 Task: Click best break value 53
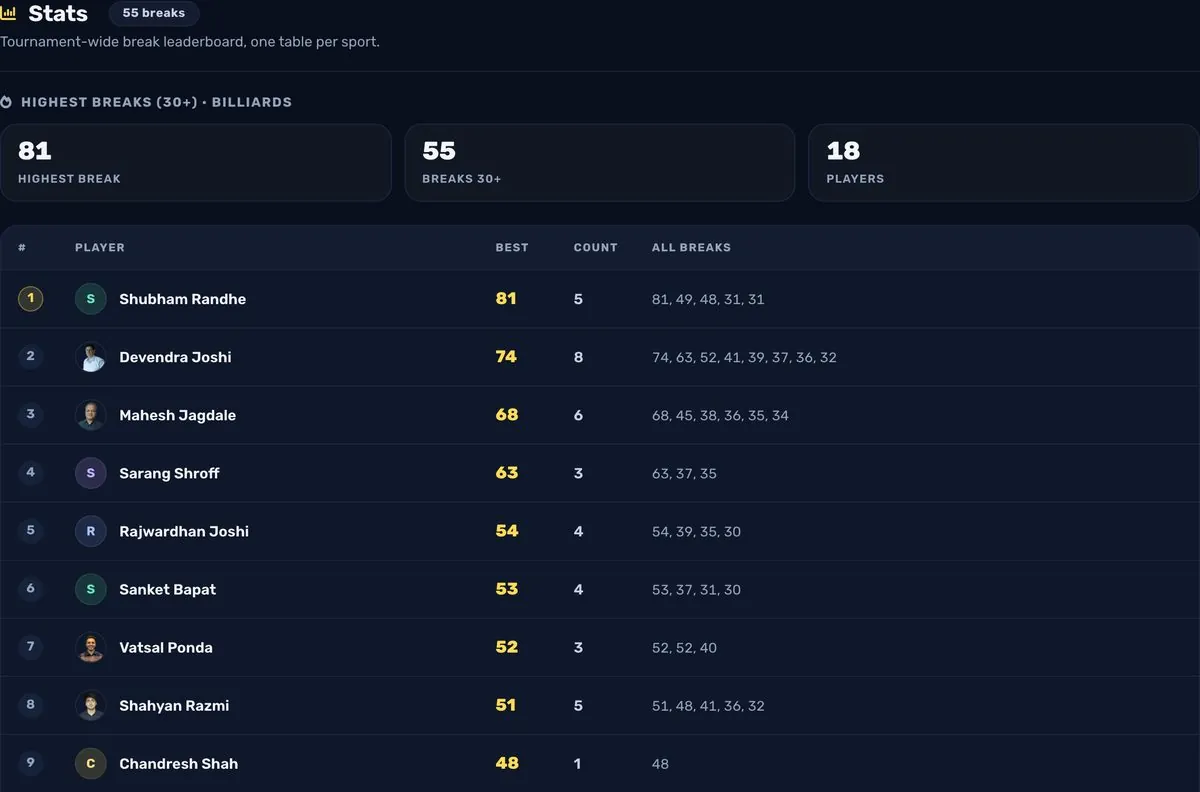(507, 589)
